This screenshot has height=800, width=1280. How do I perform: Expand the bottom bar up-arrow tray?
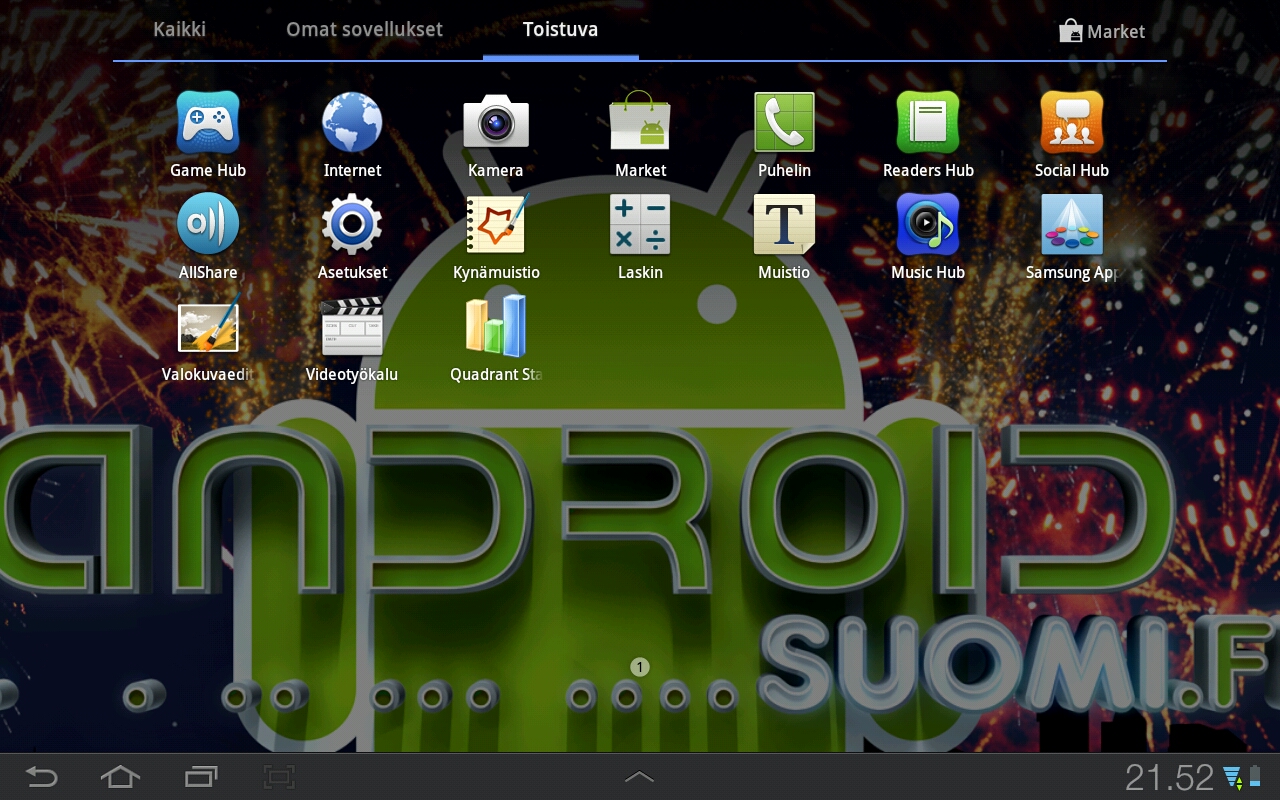[x=639, y=777]
